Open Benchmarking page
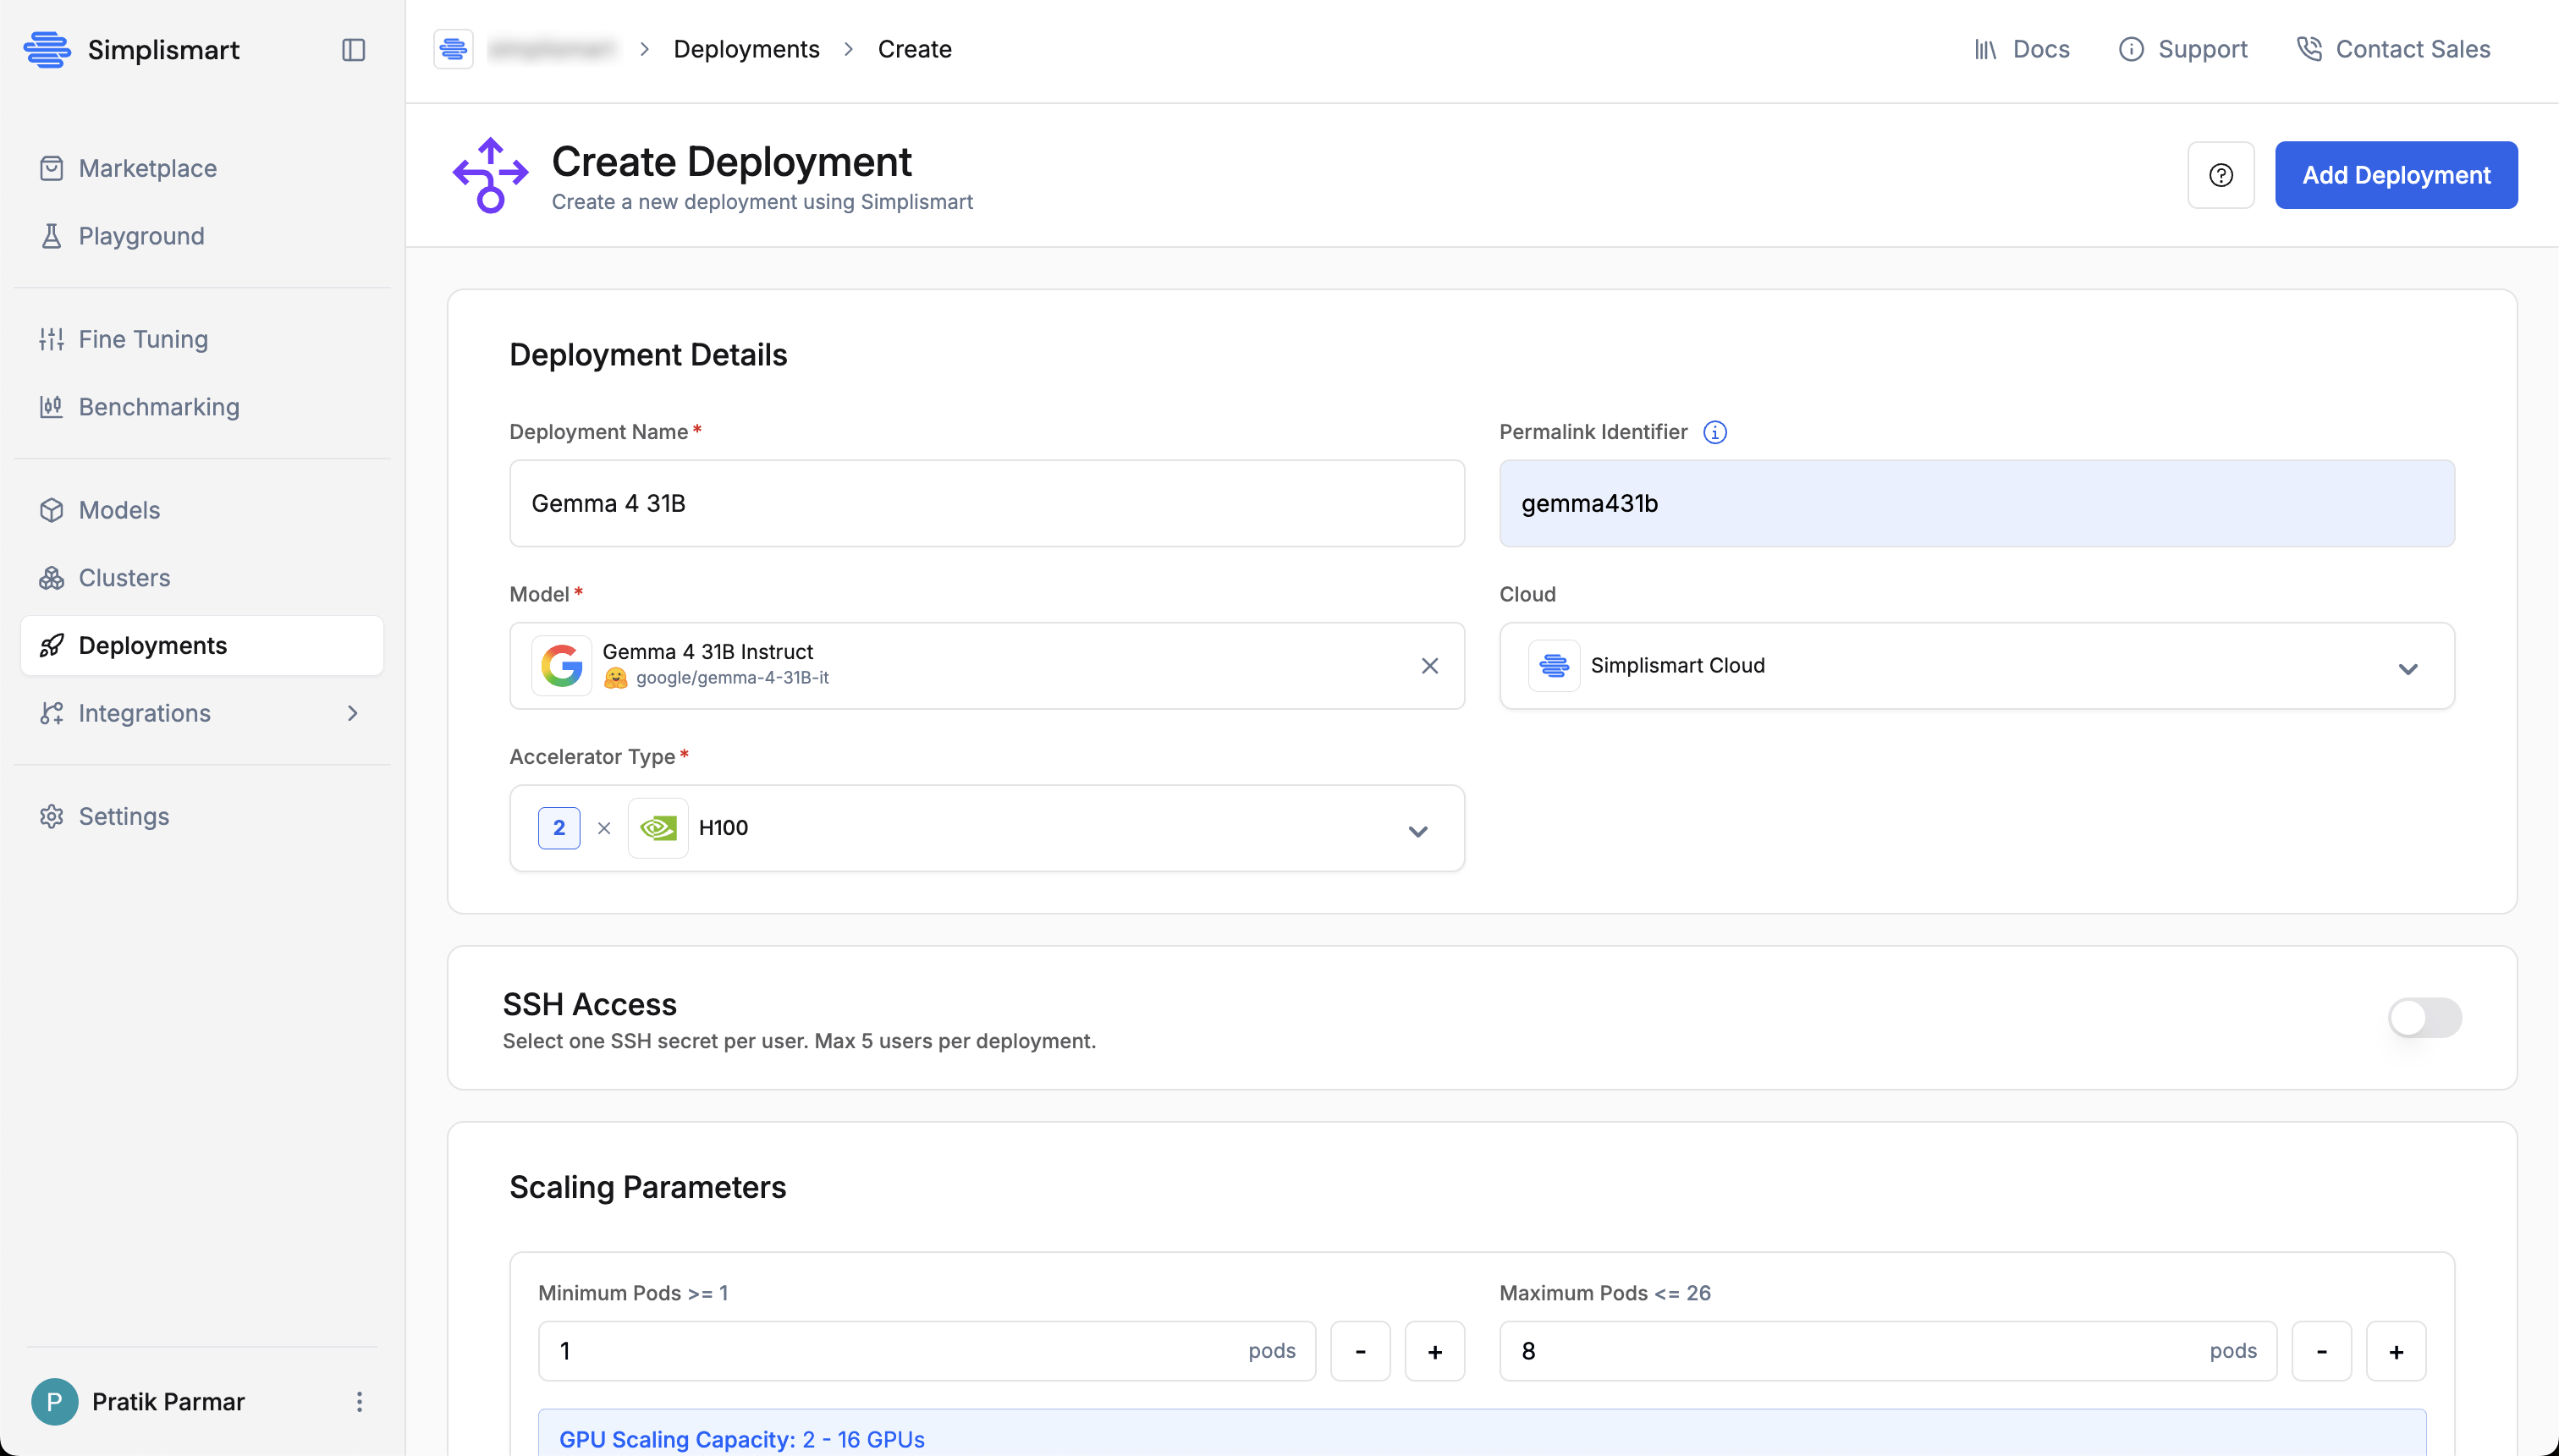Viewport: 2559px width, 1456px height. [201, 407]
